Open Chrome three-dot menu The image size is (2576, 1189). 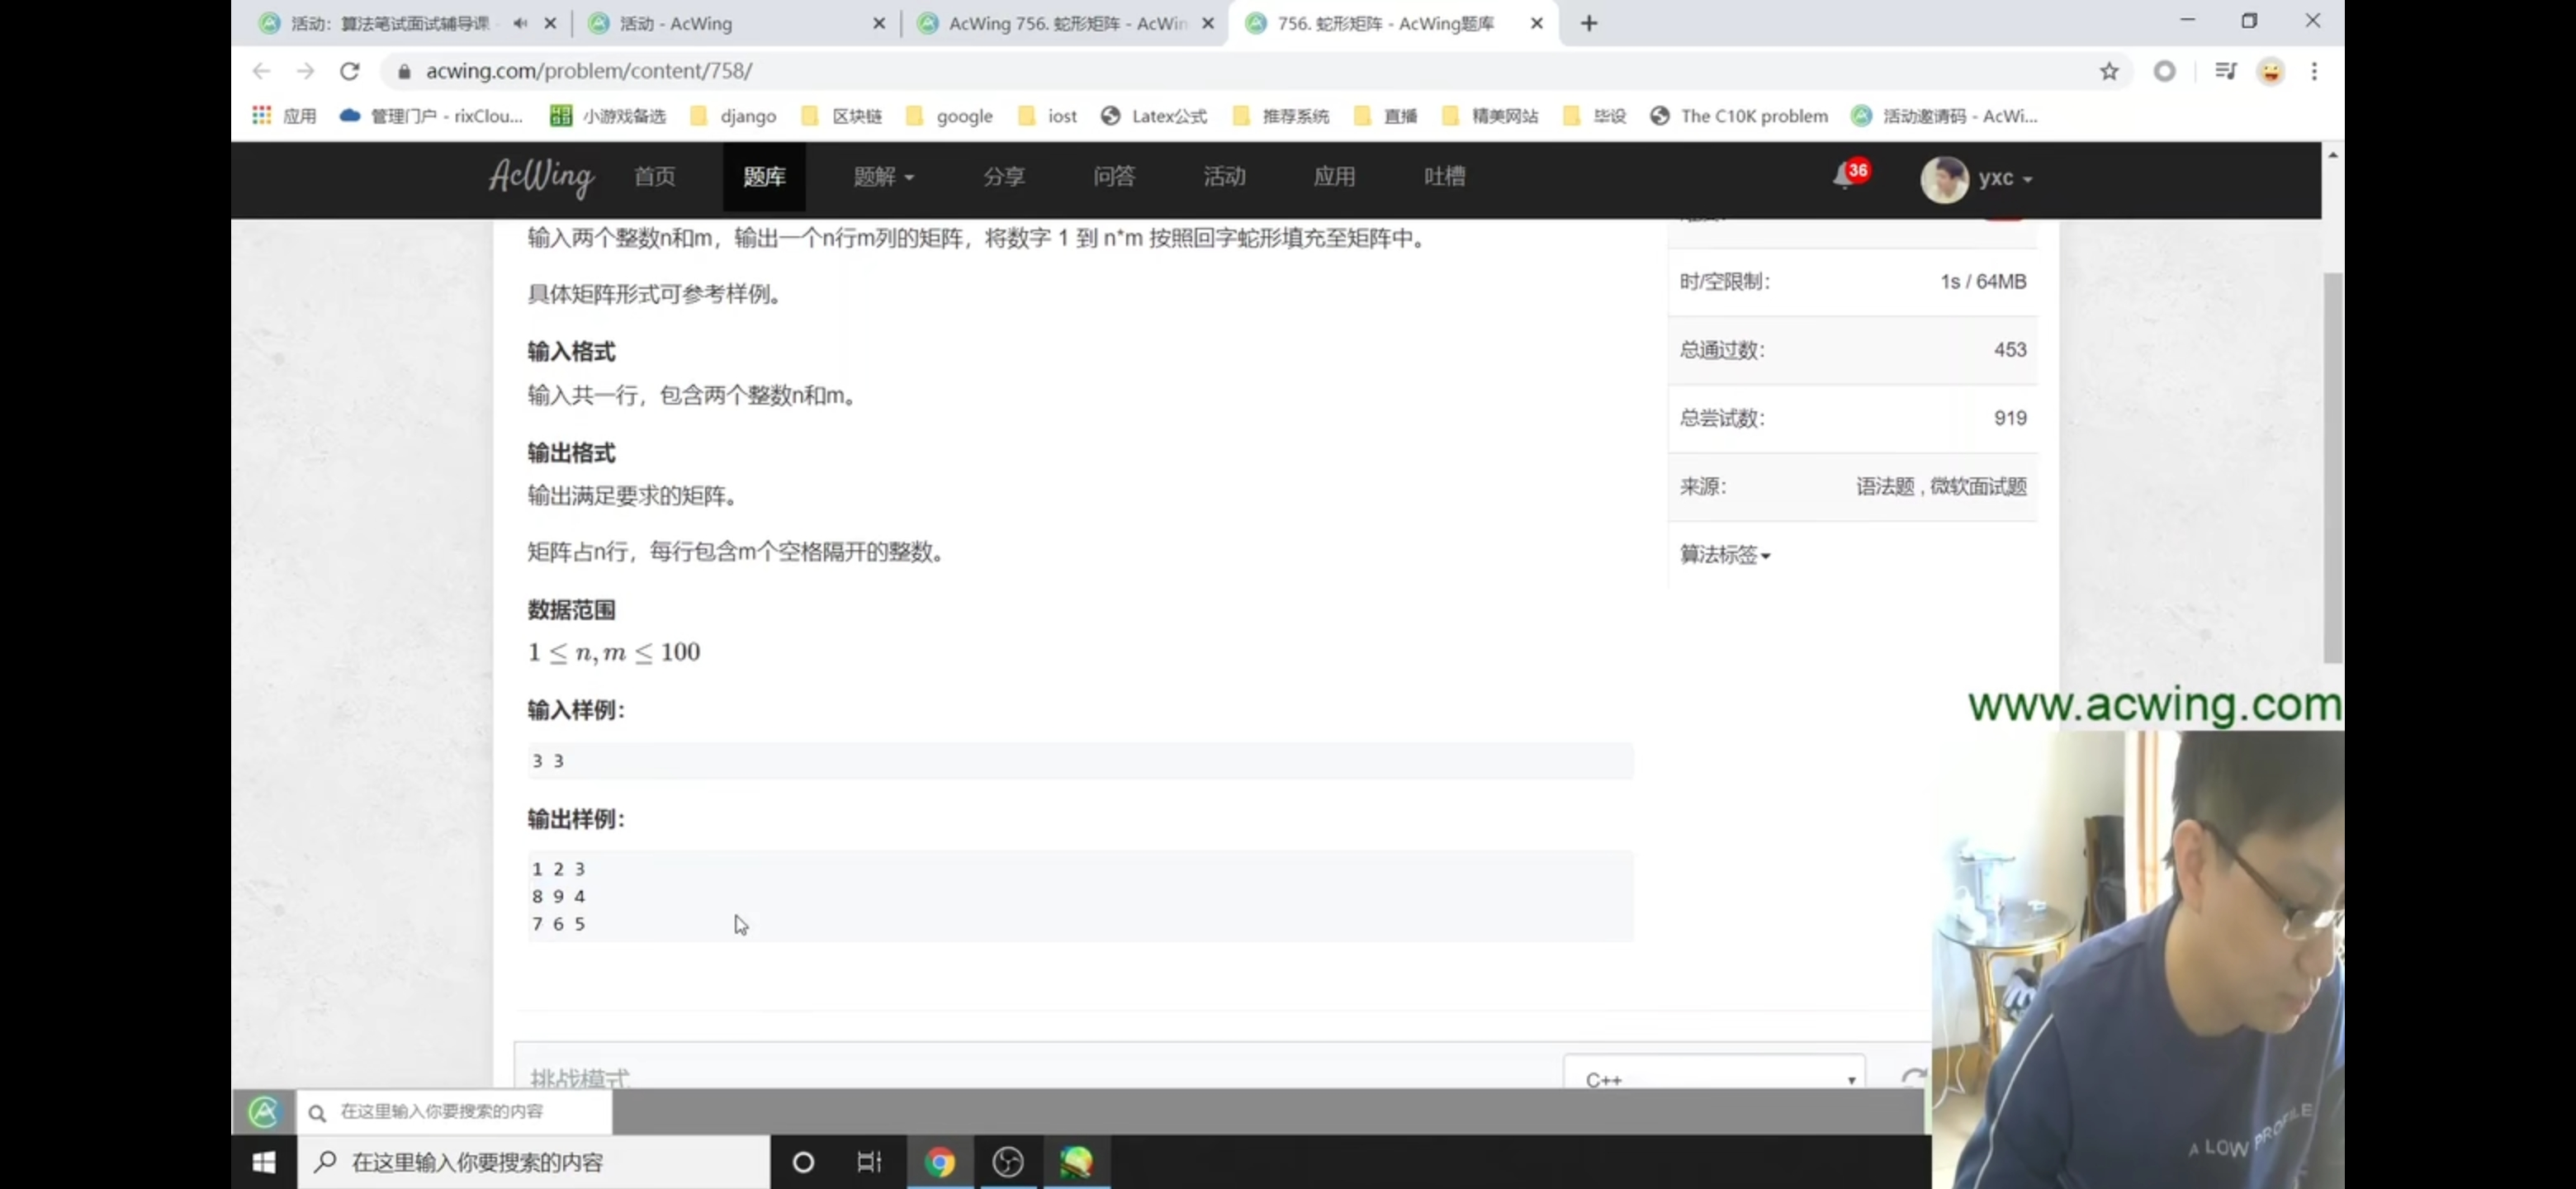[x=2313, y=71]
